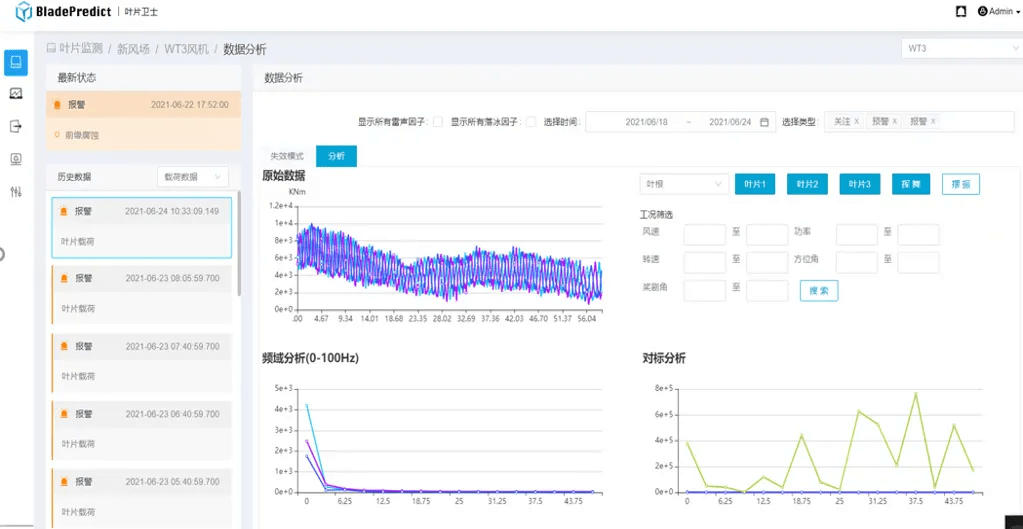Click the latest status 2021-06-22 17:52:00 alarm
Viewport: 1023px width, 529px height.
pyautogui.click(x=144, y=104)
